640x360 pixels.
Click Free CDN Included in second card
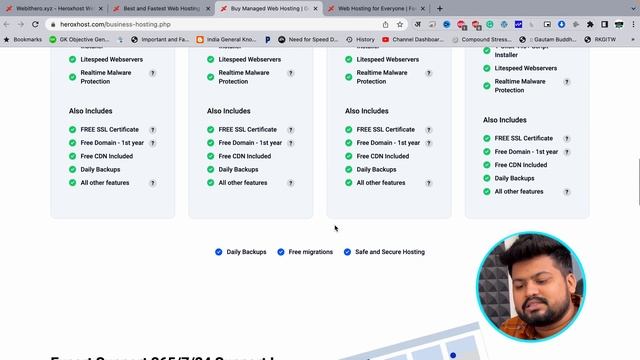tap(244, 156)
